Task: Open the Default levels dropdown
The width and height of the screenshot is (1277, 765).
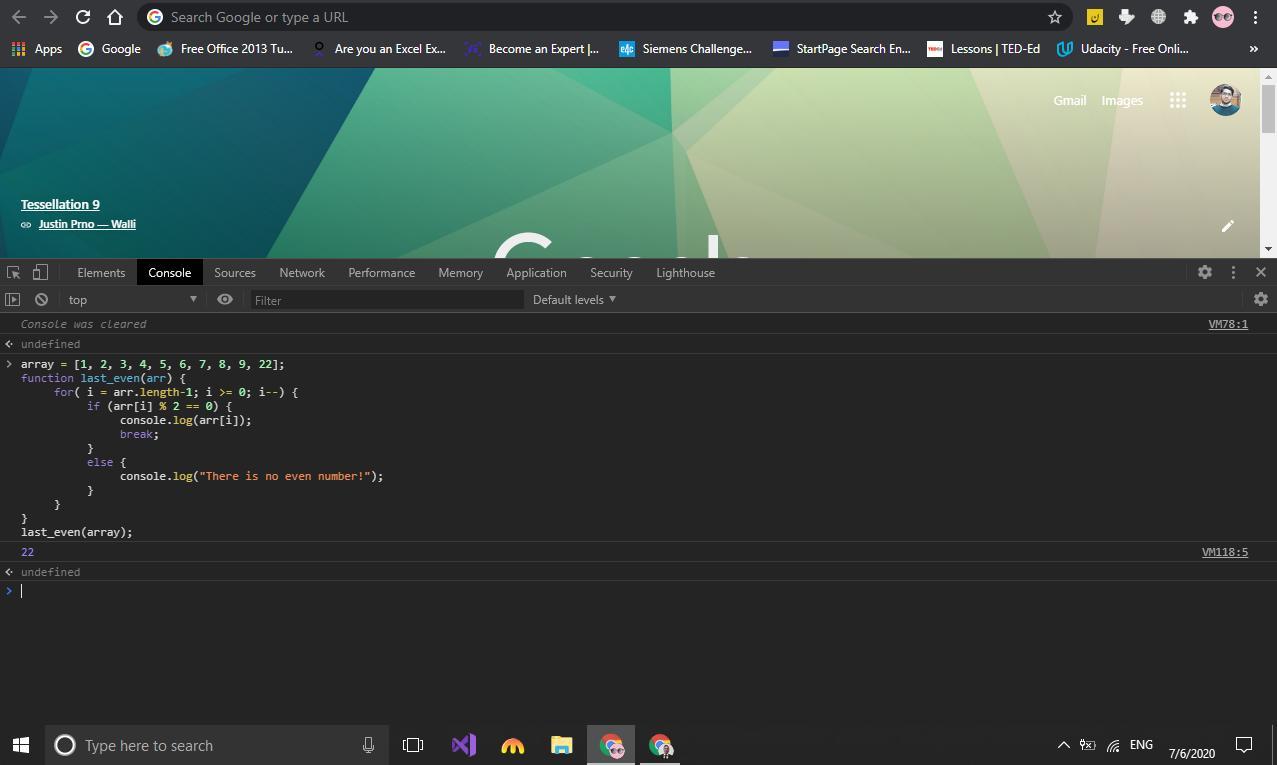Action: click(574, 299)
